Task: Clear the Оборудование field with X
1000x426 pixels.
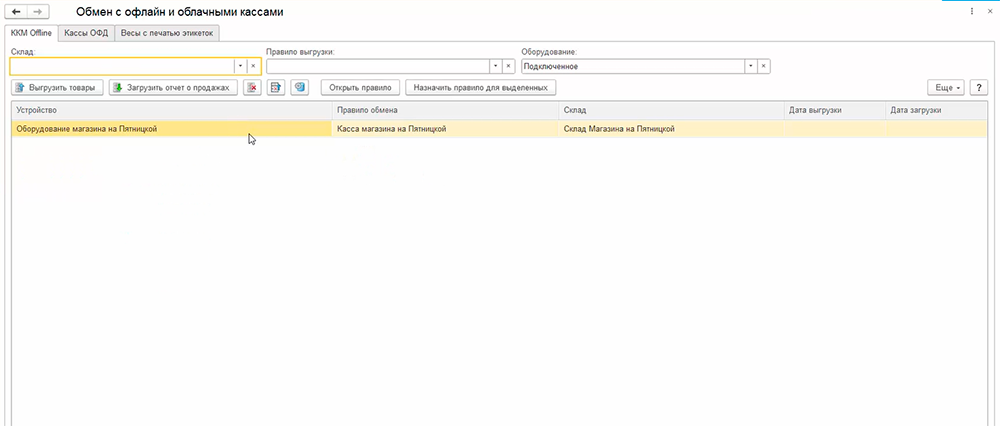Action: tap(763, 66)
